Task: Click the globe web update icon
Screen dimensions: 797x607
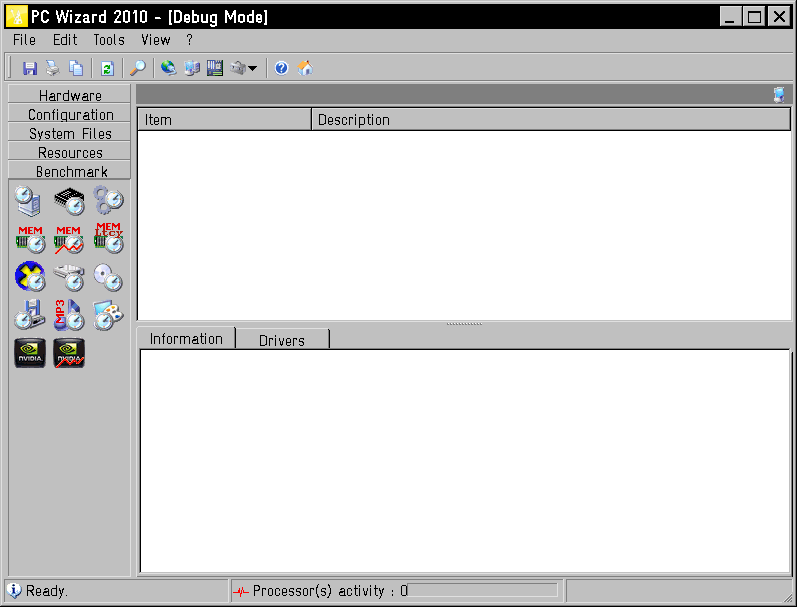Action: pos(168,68)
